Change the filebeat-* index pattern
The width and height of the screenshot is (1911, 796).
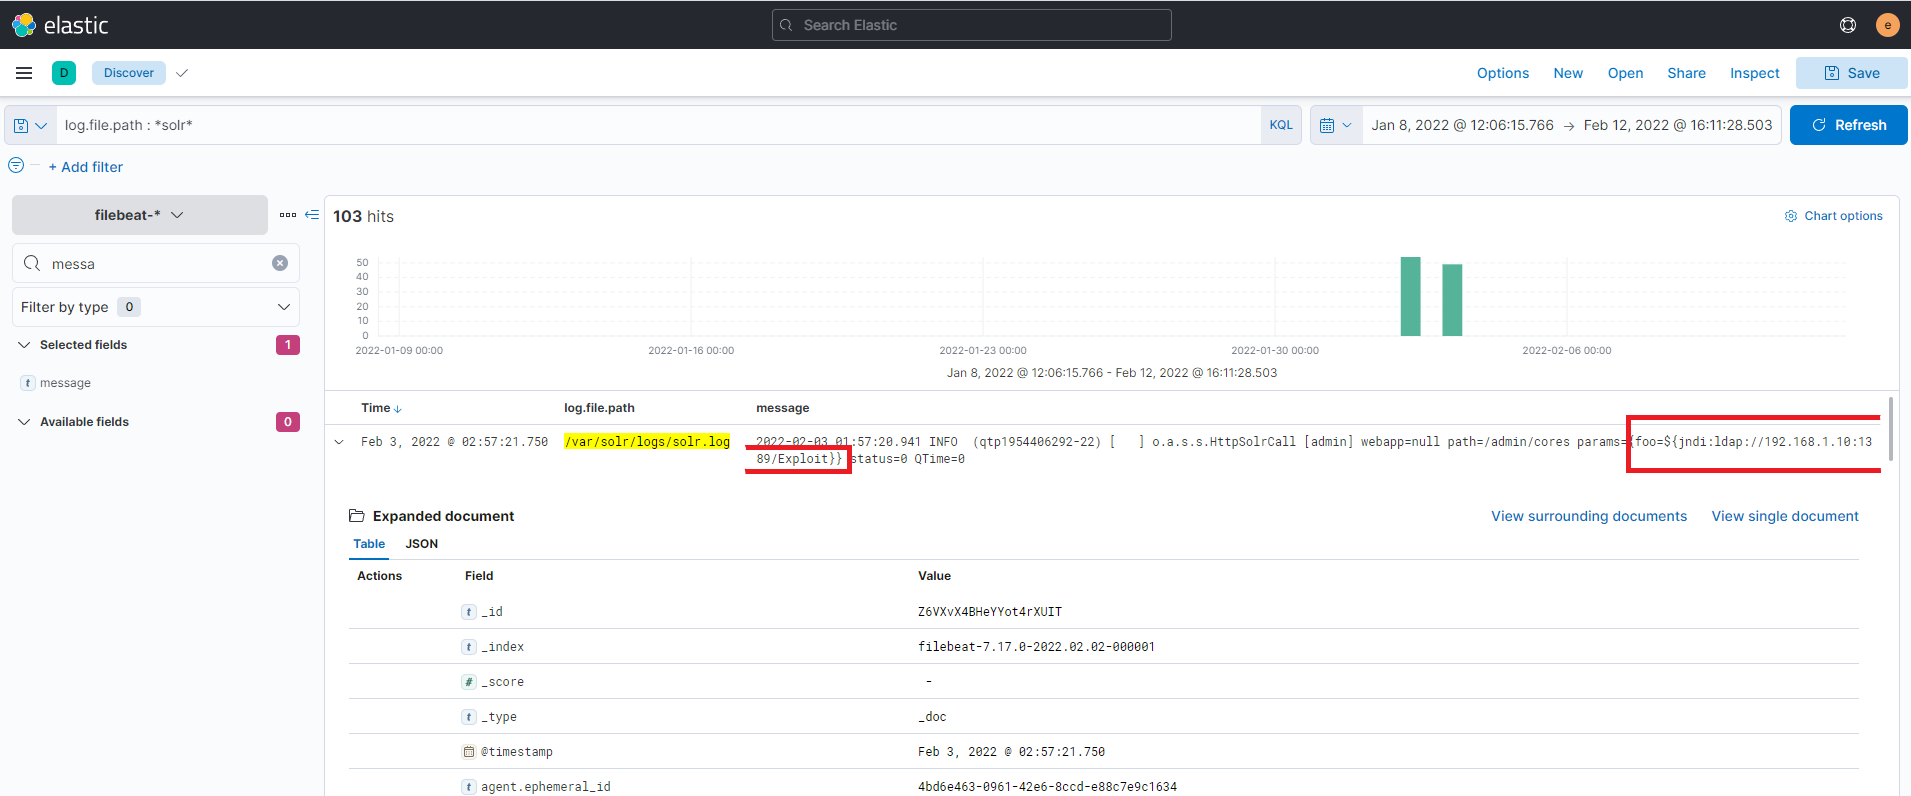pyautogui.click(x=139, y=215)
